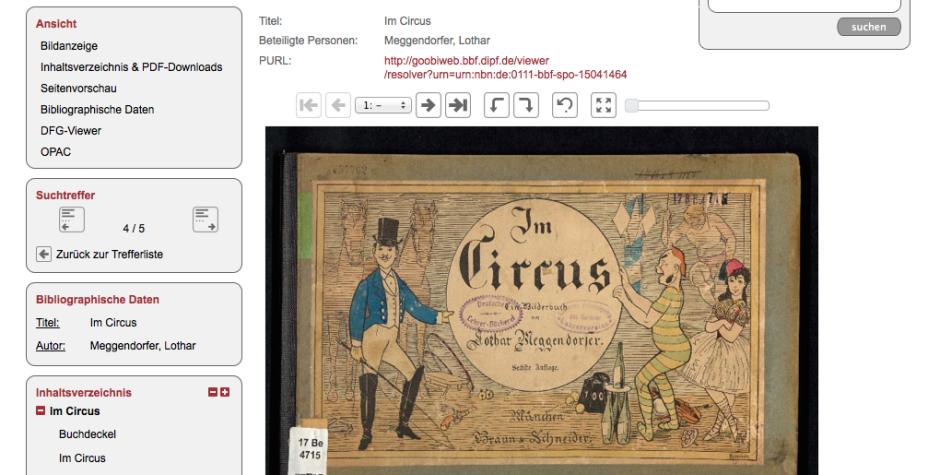Click the zoom slider handle
The height and width of the screenshot is (475, 940).
[631, 106]
